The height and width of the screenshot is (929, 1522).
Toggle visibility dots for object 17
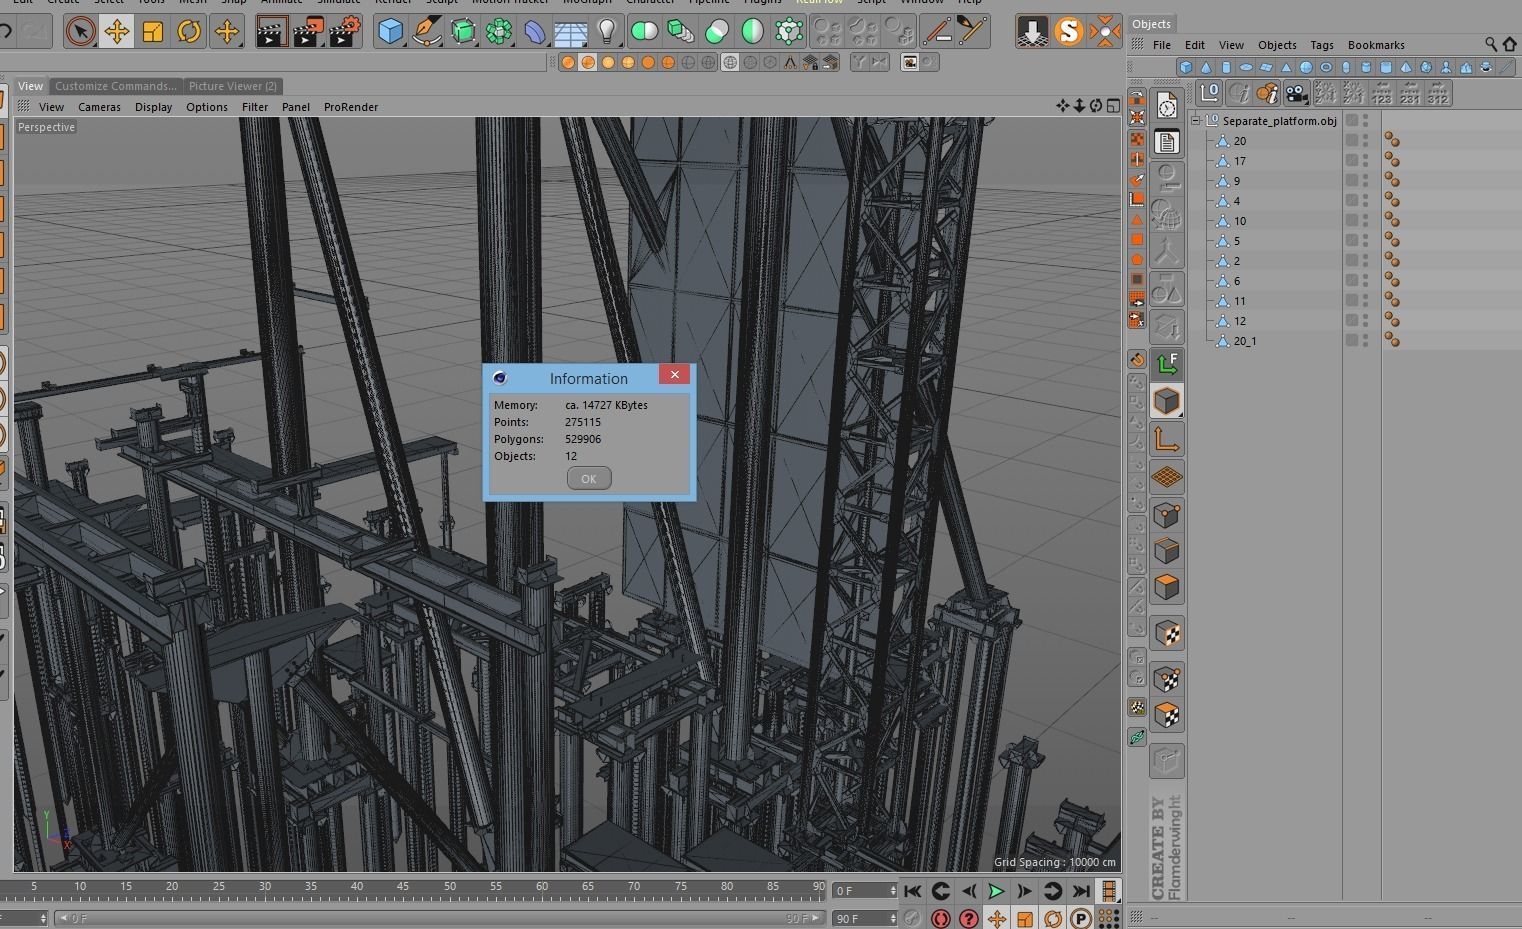pos(1365,161)
